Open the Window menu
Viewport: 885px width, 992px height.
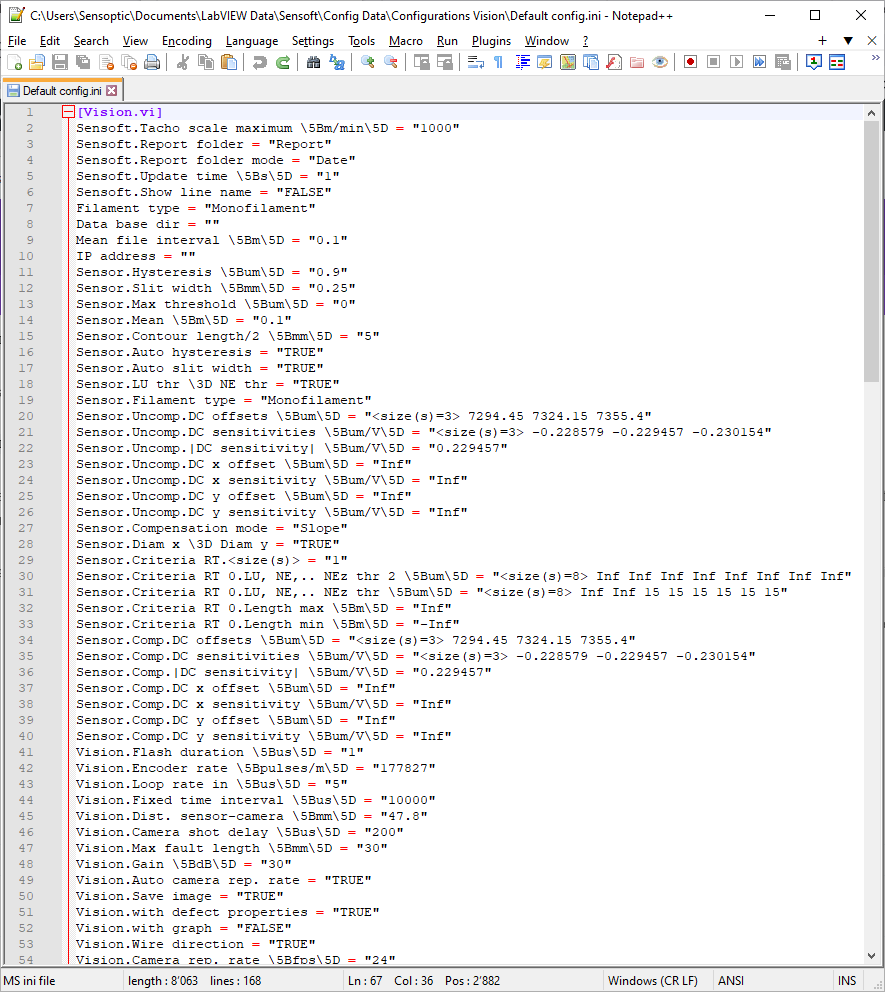point(547,41)
